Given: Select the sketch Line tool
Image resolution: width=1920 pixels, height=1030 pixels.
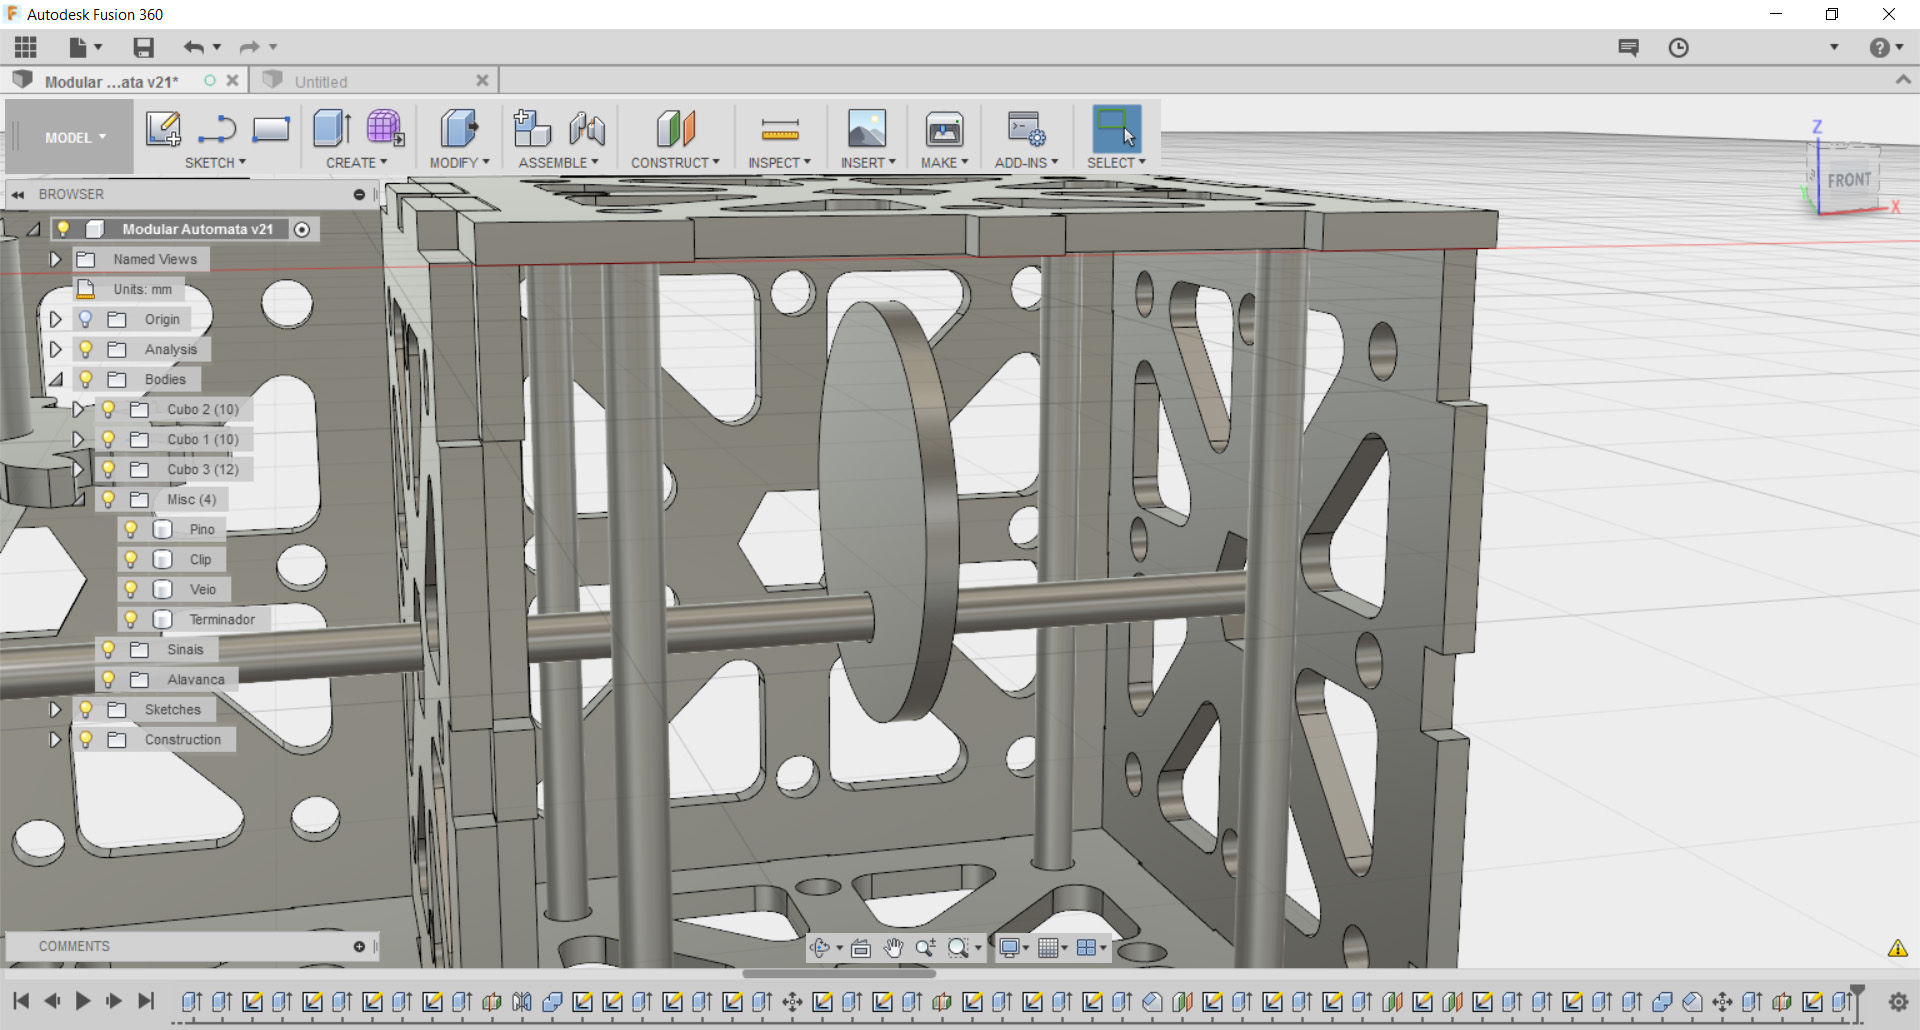Looking at the screenshot, I should coord(217,129).
